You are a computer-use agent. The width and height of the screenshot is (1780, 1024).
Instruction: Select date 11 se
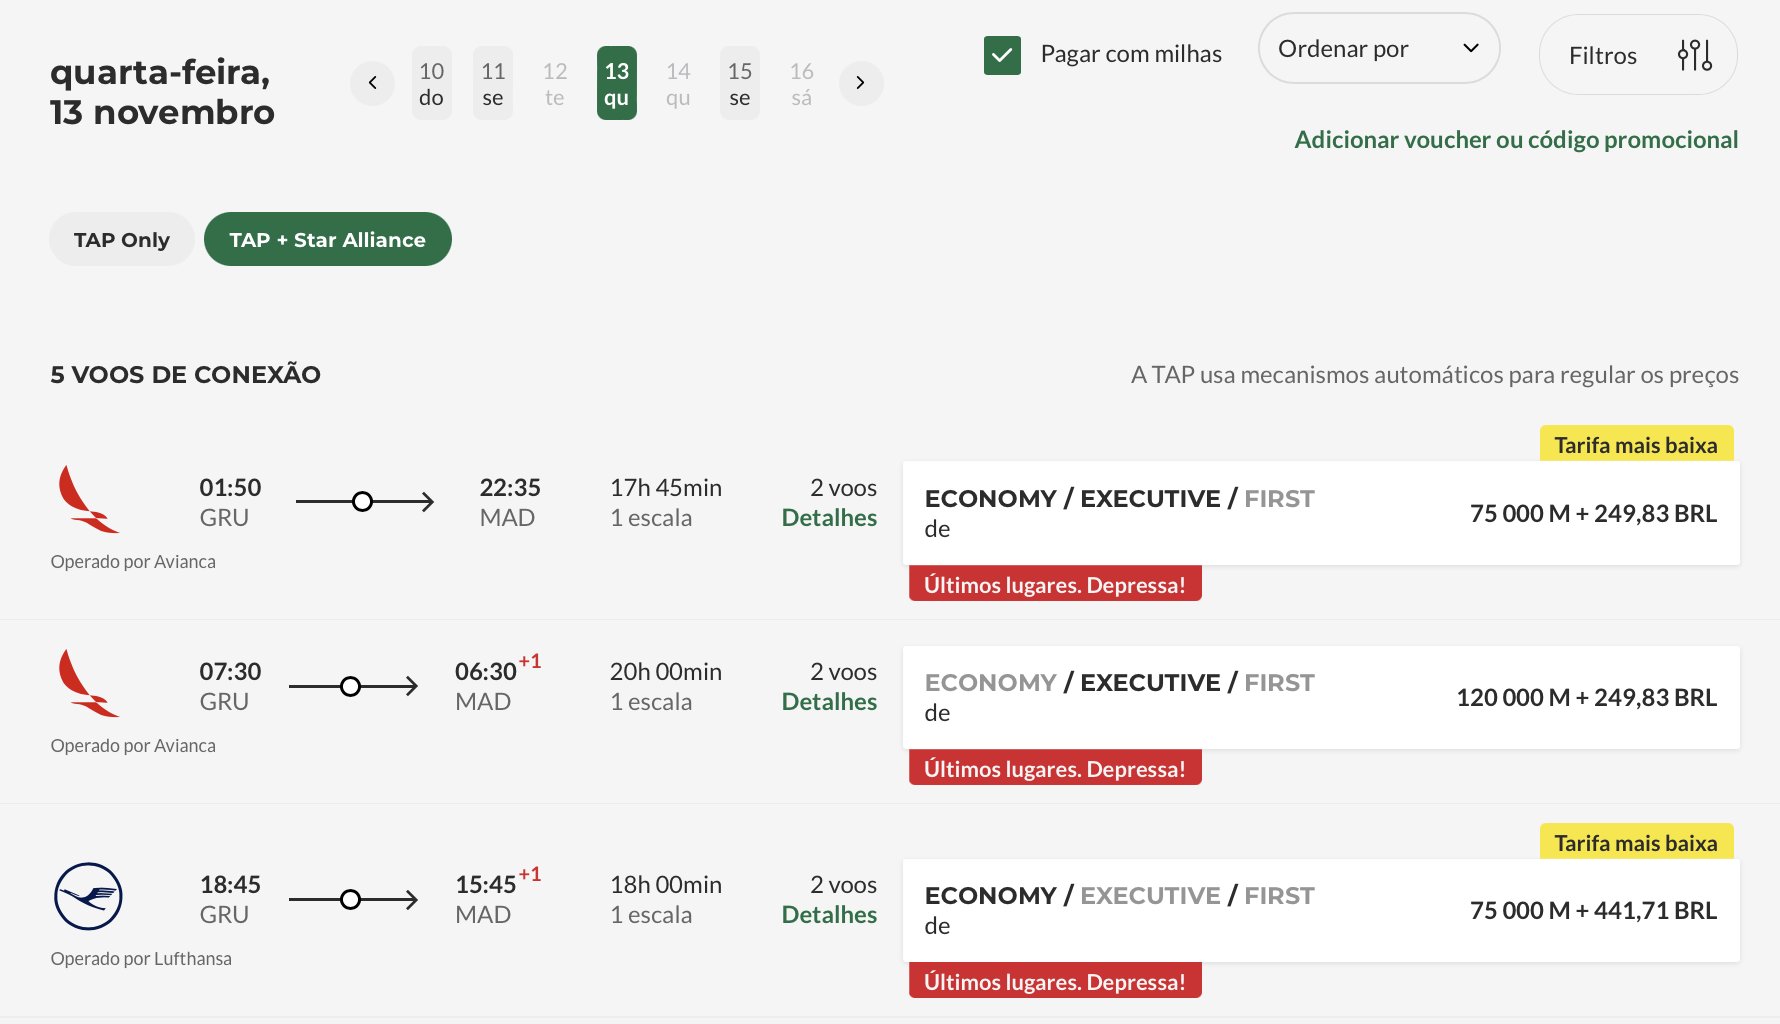coord(493,83)
